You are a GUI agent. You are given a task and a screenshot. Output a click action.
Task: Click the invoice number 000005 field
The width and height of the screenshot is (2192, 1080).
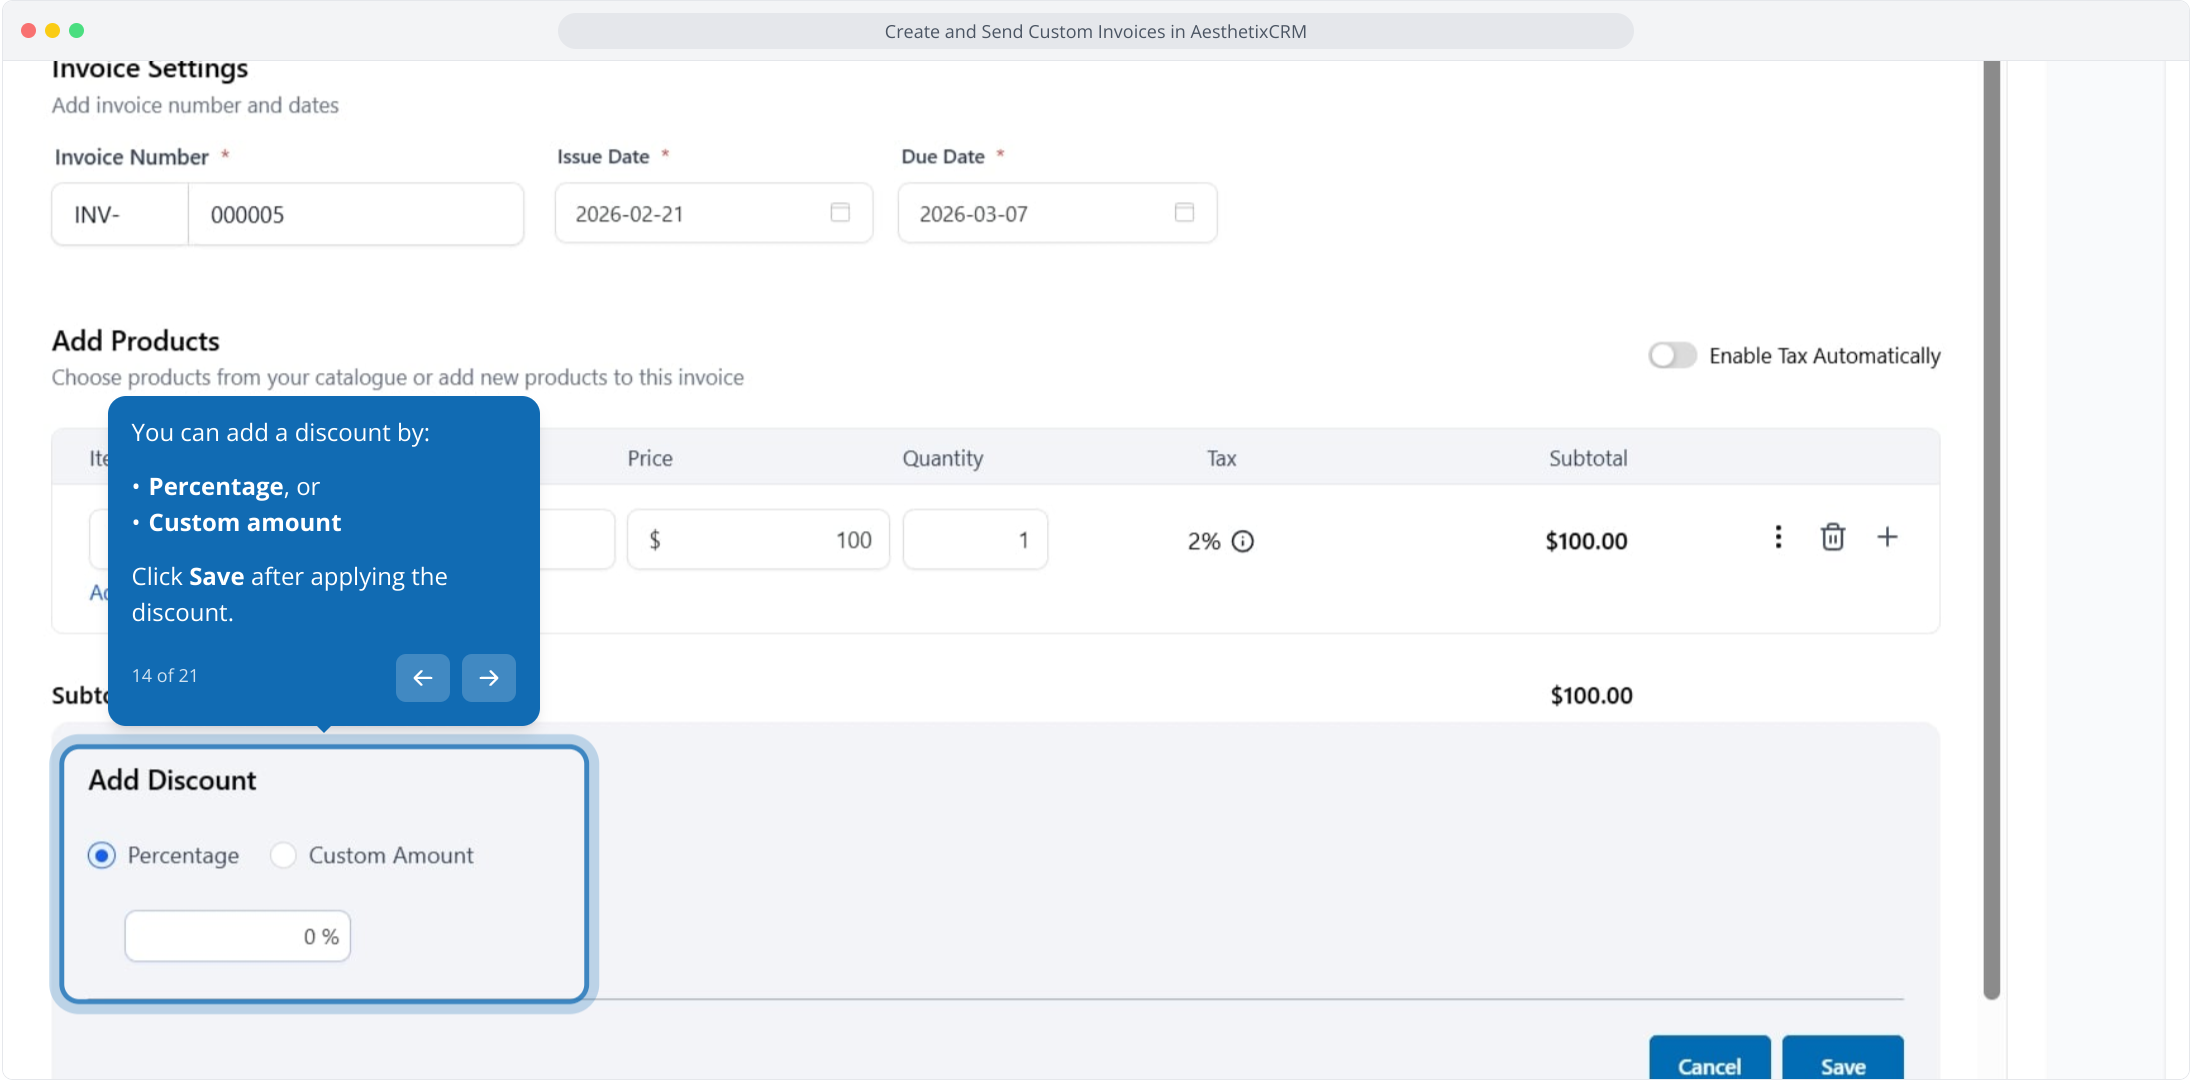point(355,215)
